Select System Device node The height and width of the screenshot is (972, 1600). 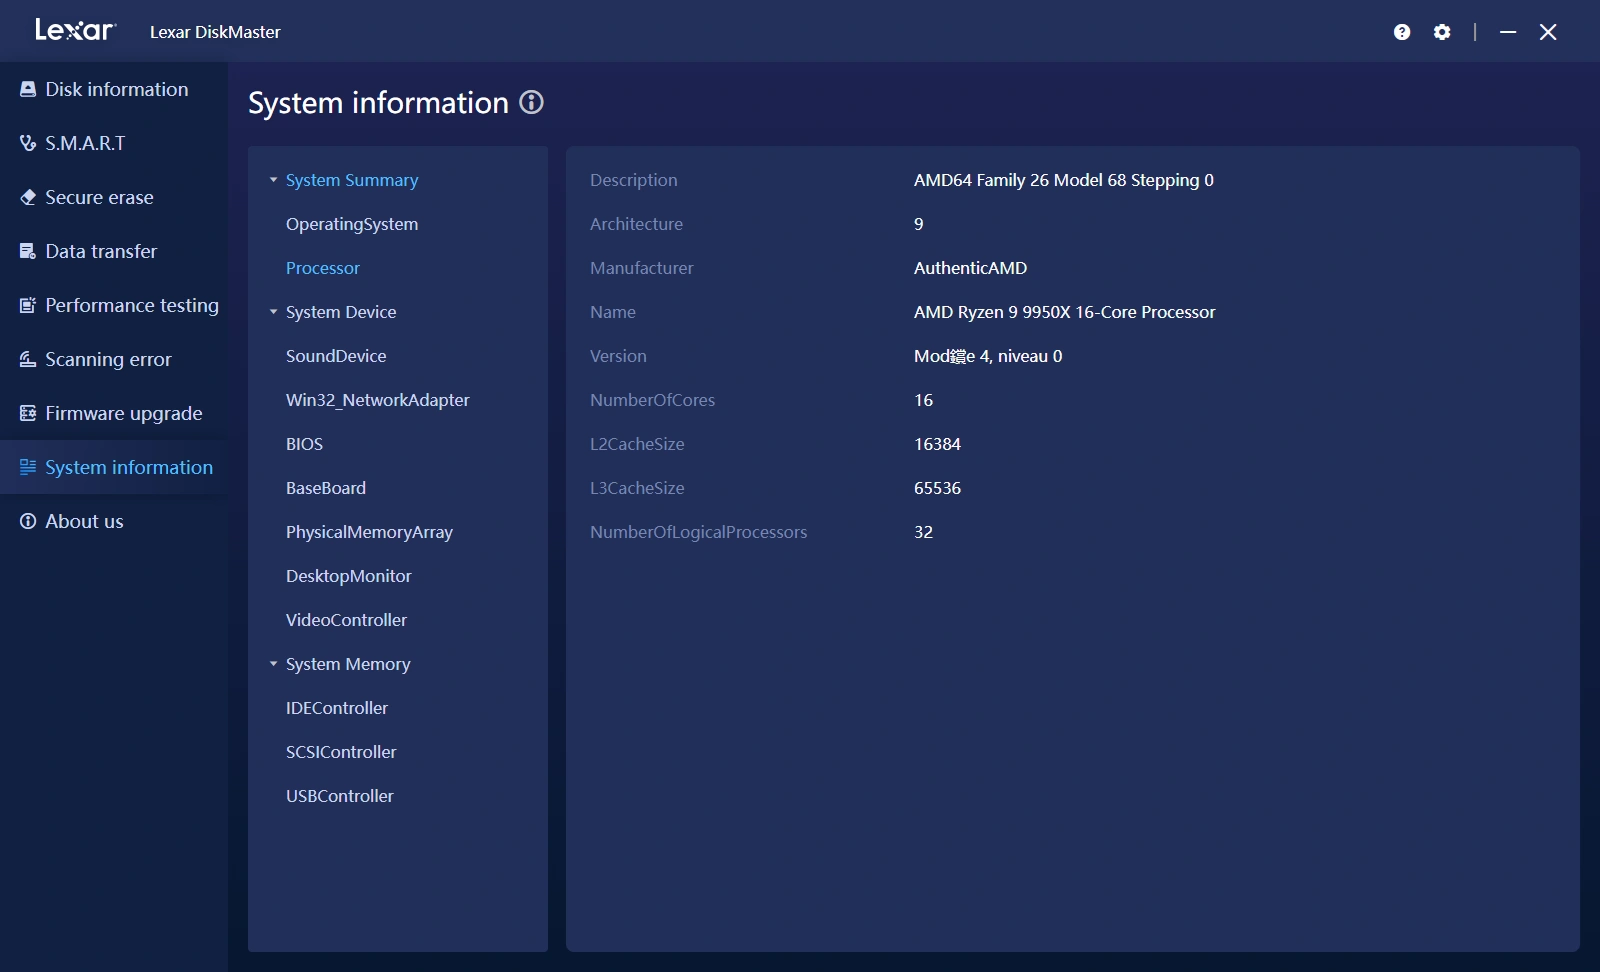(x=341, y=312)
